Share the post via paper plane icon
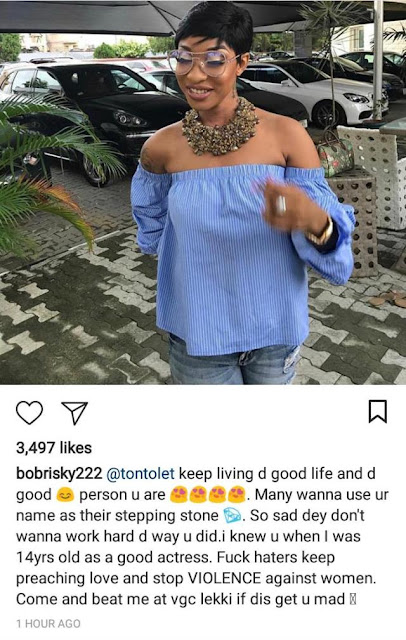The height and width of the screenshot is (640, 406). pos(75,413)
